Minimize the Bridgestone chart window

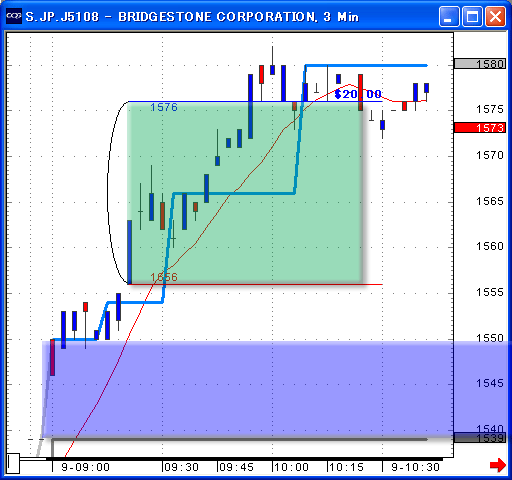[449, 16]
